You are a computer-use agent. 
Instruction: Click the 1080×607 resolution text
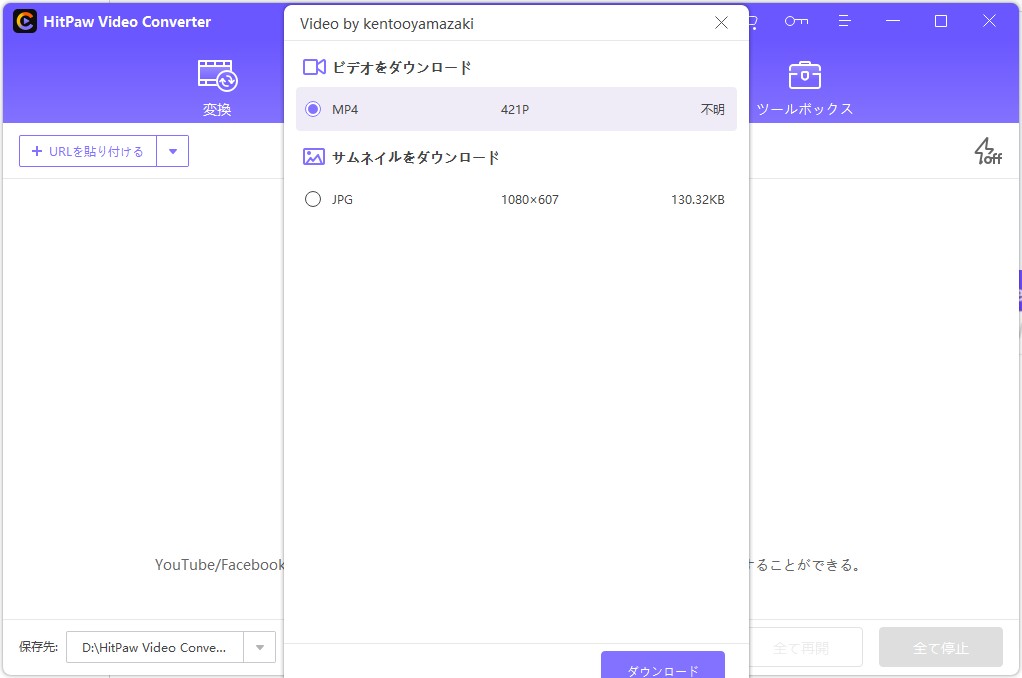(x=530, y=199)
